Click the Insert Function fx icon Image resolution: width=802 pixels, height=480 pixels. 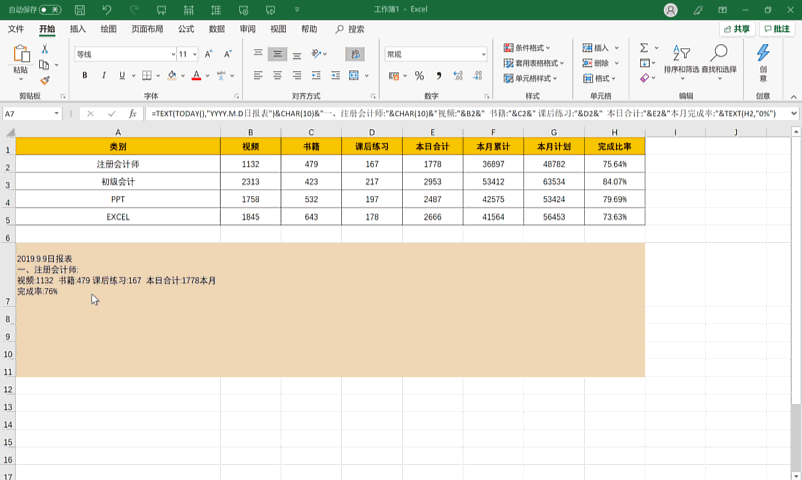point(132,114)
